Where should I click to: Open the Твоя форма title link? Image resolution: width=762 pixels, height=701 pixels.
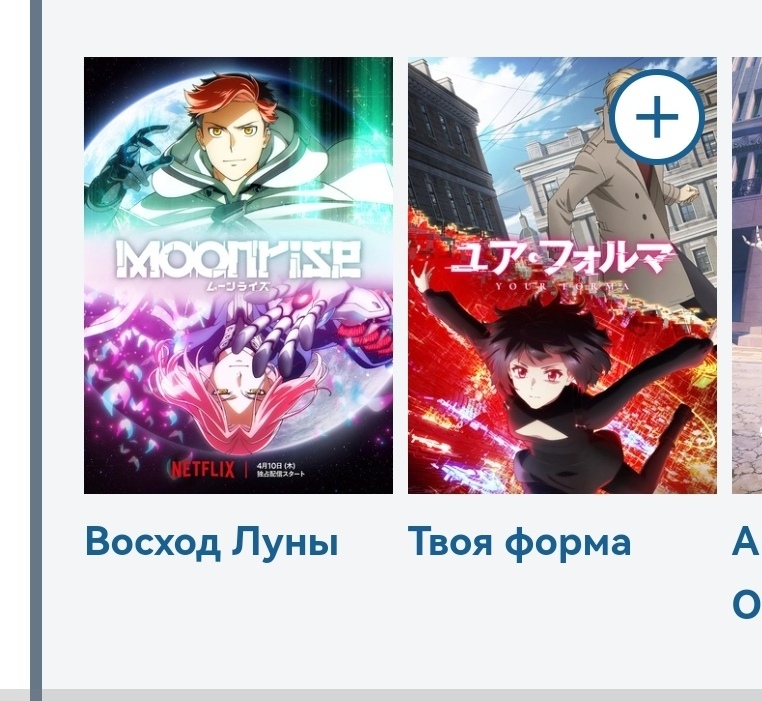click(x=519, y=543)
